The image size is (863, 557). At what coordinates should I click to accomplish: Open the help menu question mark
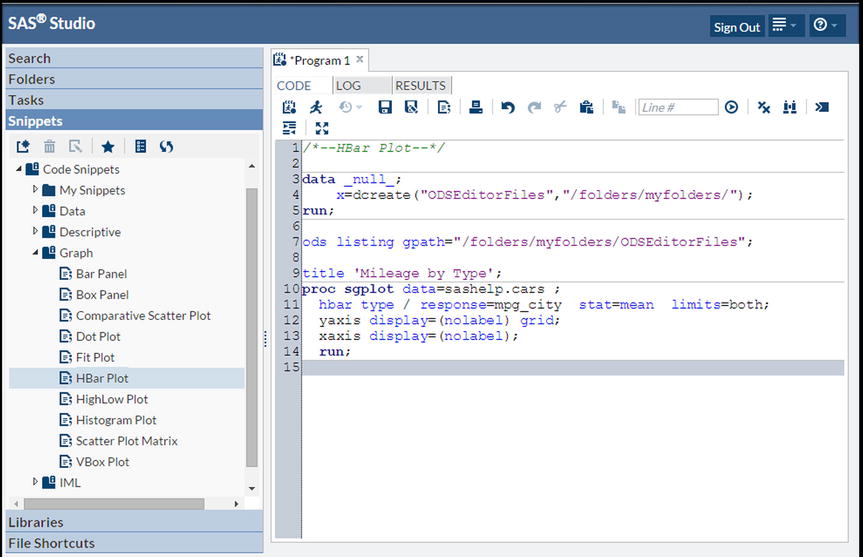pyautogui.click(x=827, y=25)
